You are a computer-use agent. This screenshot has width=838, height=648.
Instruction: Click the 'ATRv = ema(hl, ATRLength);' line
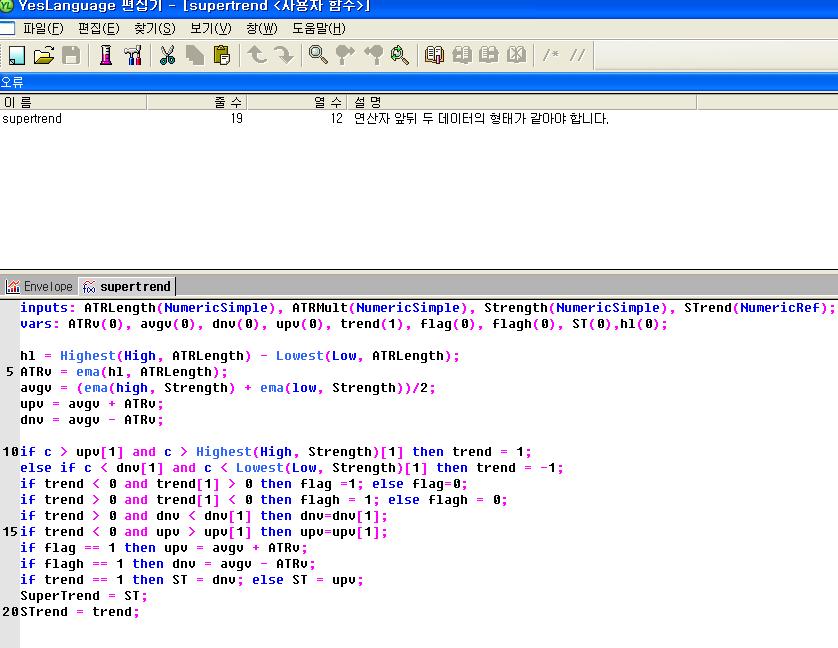124,372
